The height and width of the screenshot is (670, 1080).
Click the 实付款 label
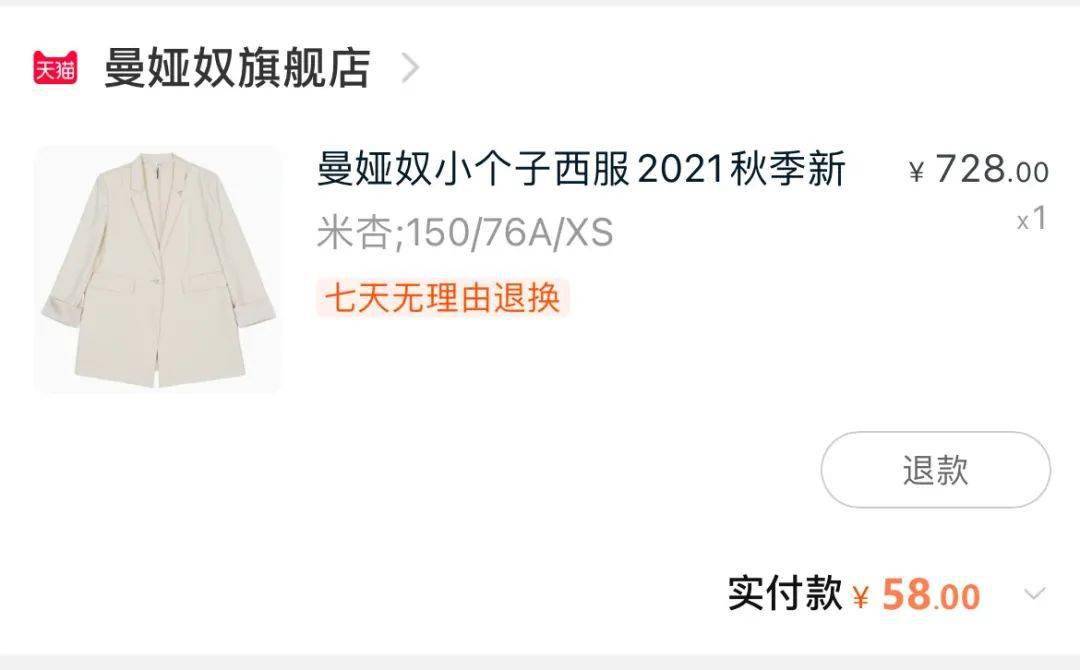tap(785, 594)
